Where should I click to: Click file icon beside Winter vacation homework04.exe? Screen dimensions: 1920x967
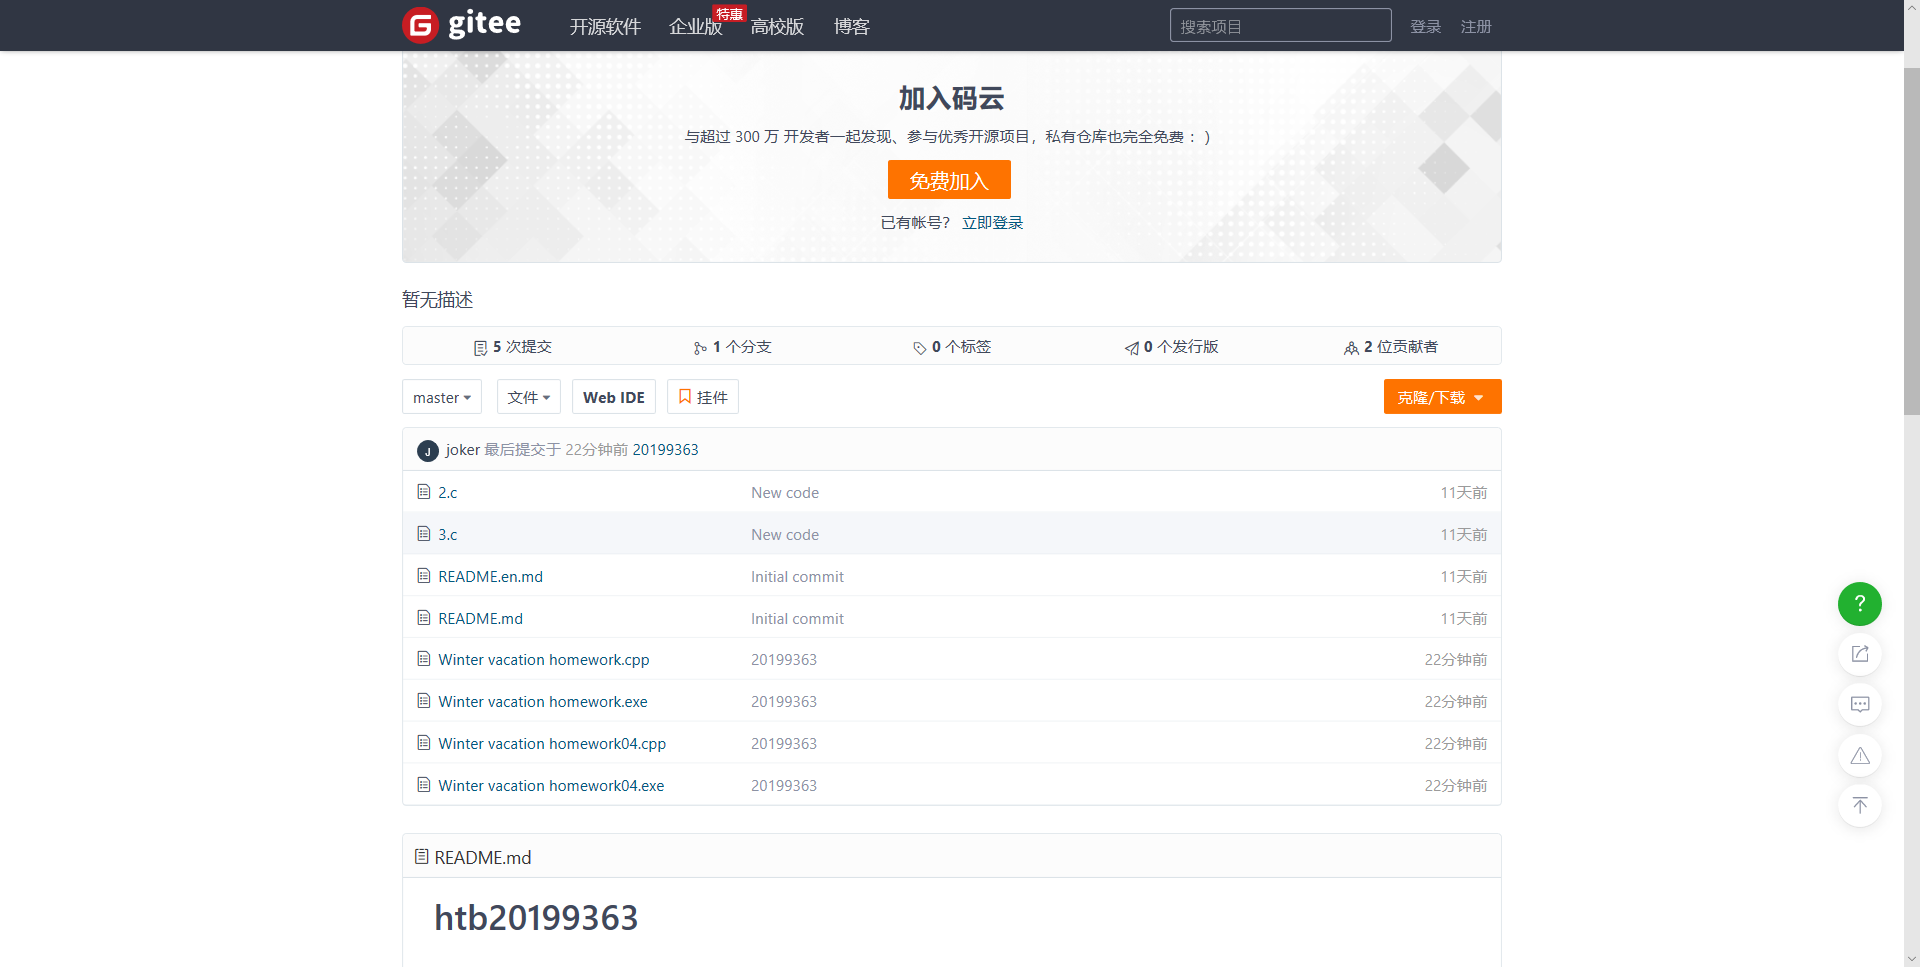coord(424,785)
